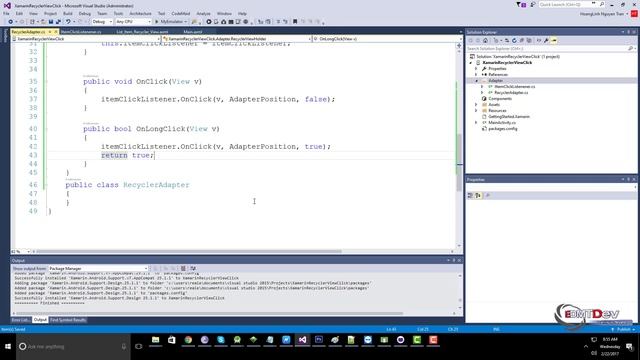Open the Debug configuration dropdown
The height and width of the screenshot is (360, 640).
pyautogui.click(x=102, y=22)
